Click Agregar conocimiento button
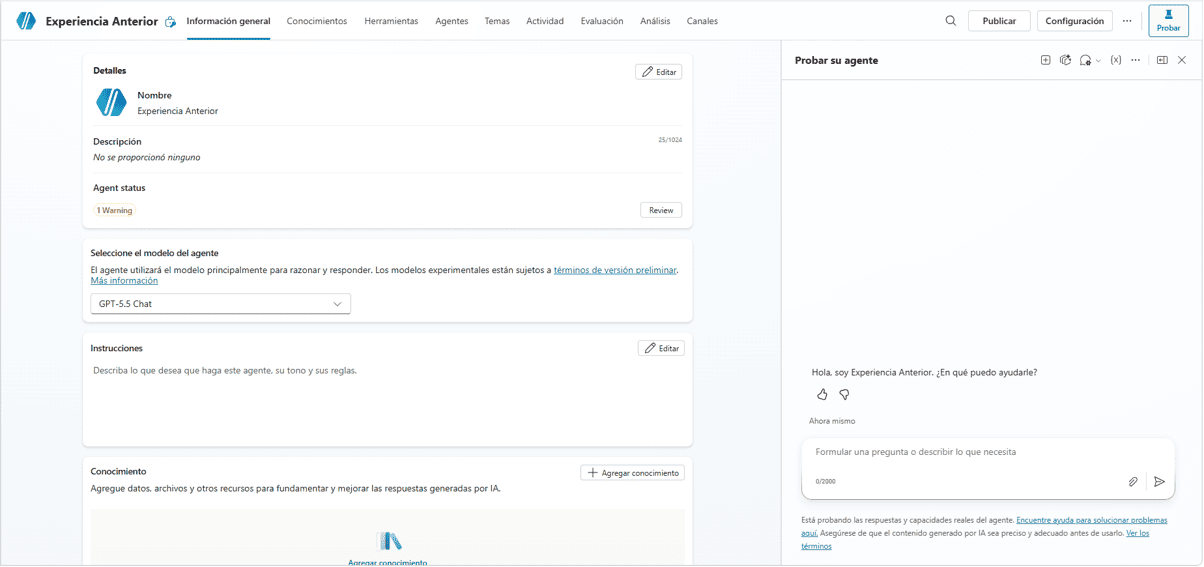 click(x=633, y=472)
